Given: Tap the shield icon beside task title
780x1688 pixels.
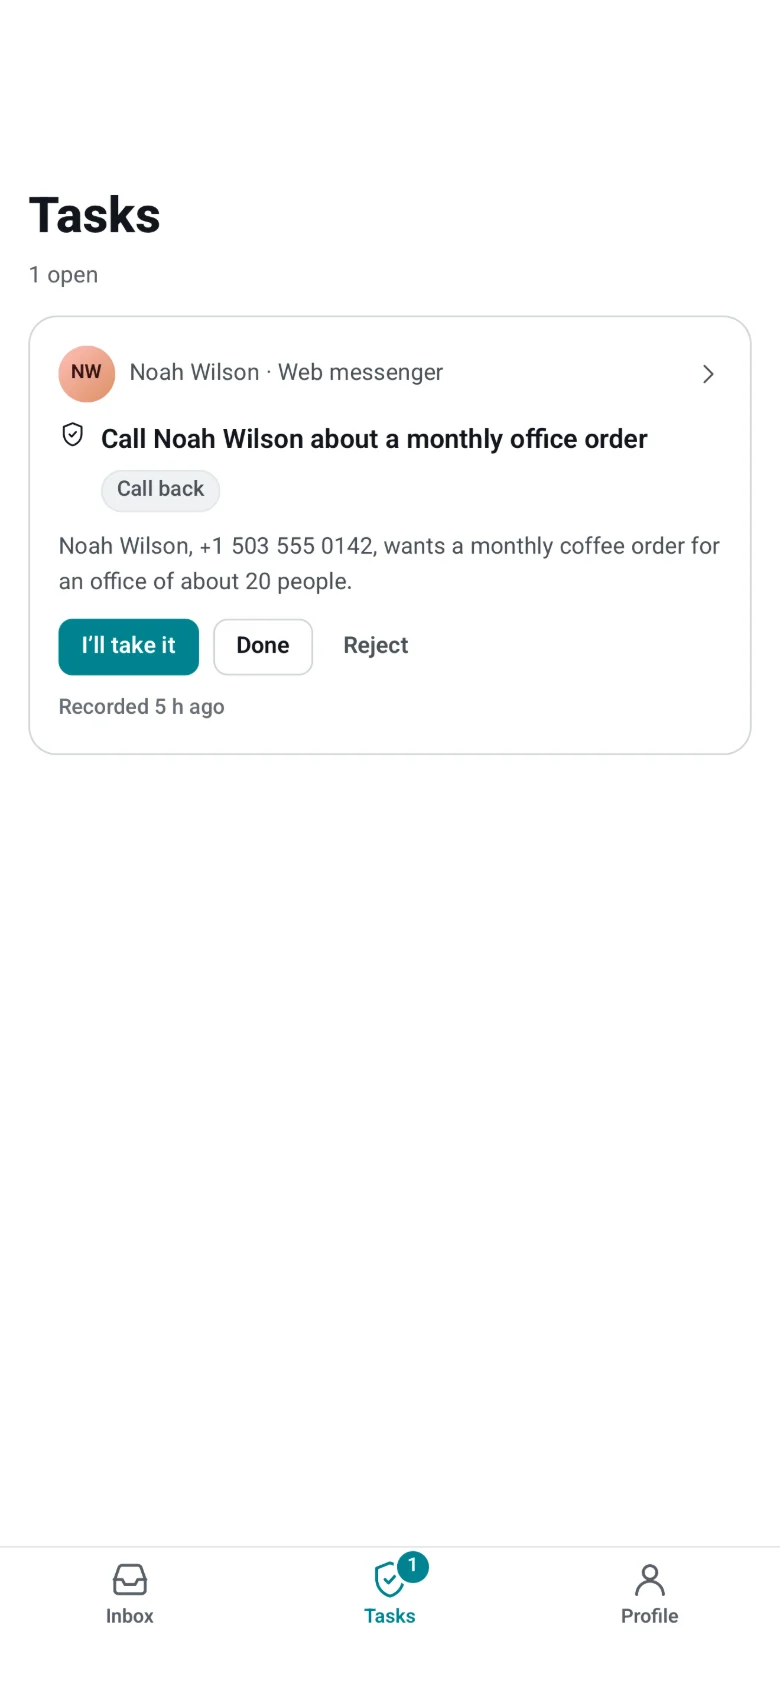Looking at the screenshot, I should [73, 435].
